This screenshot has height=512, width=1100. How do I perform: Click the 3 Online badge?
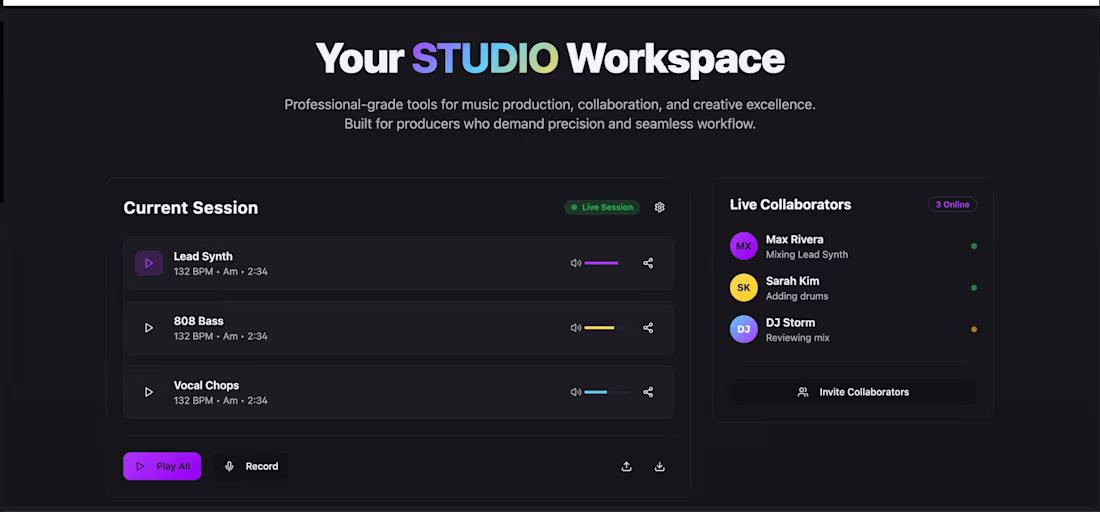coord(953,205)
